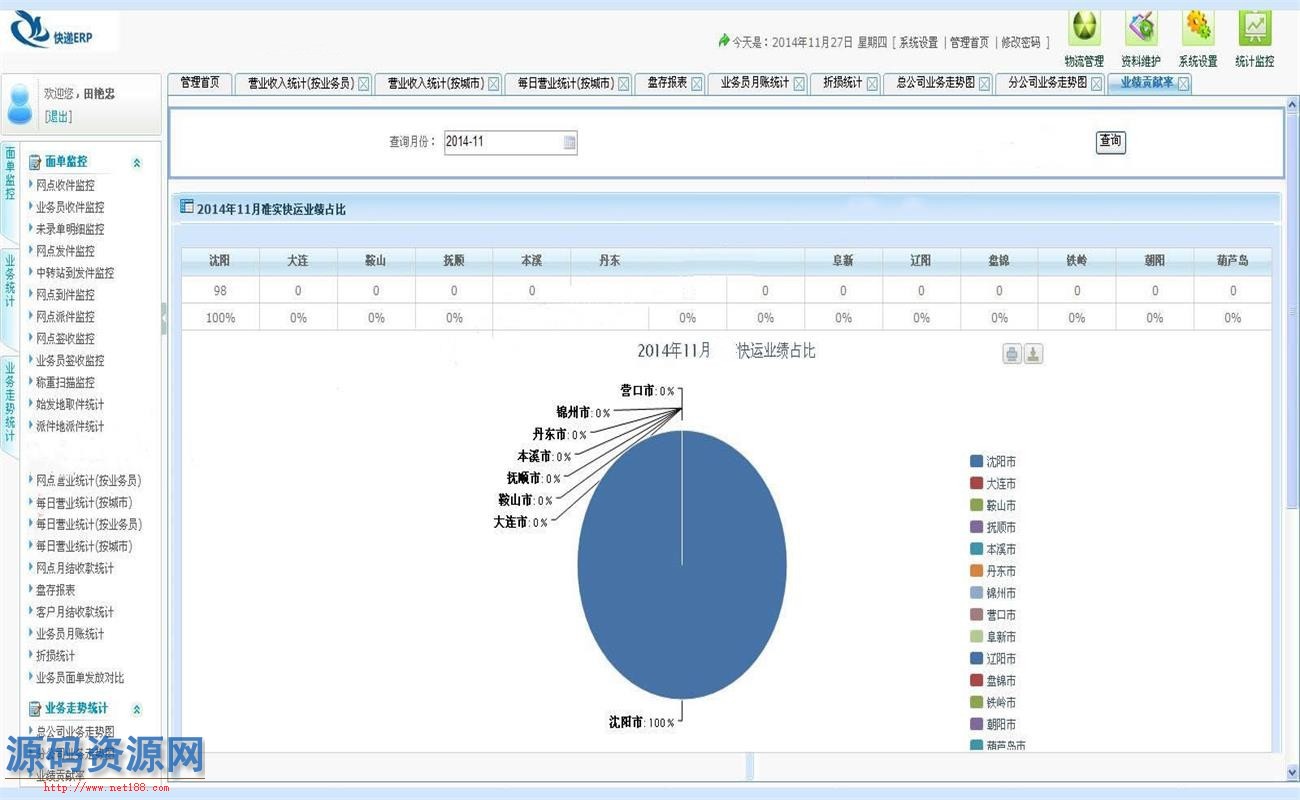Click the chart download/export icon
This screenshot has width=1300, height=800.
(x=1034, y=354)
